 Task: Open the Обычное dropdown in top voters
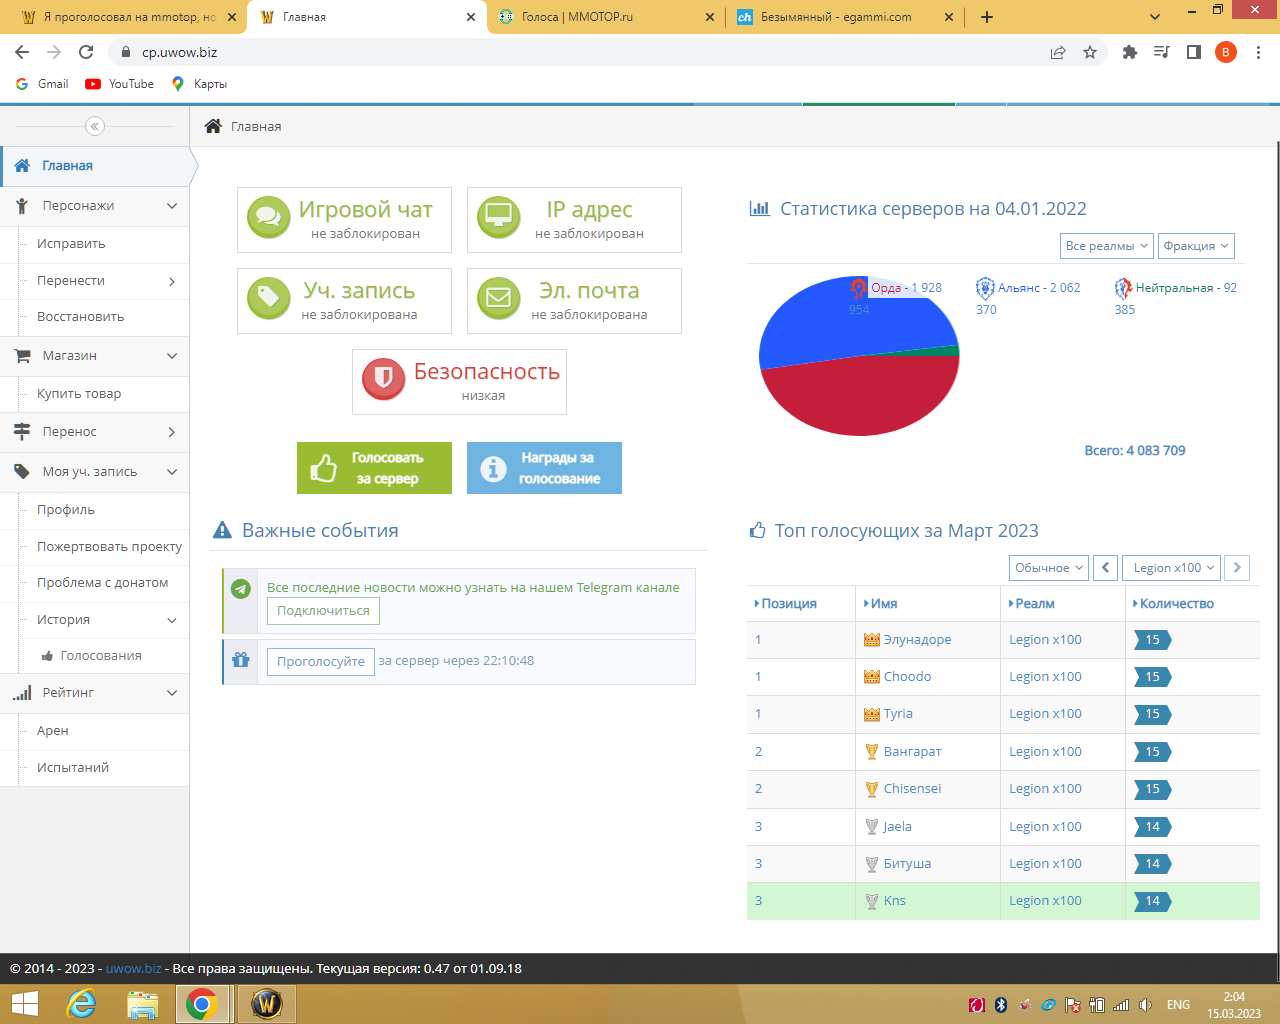[x=1049, y=568]
